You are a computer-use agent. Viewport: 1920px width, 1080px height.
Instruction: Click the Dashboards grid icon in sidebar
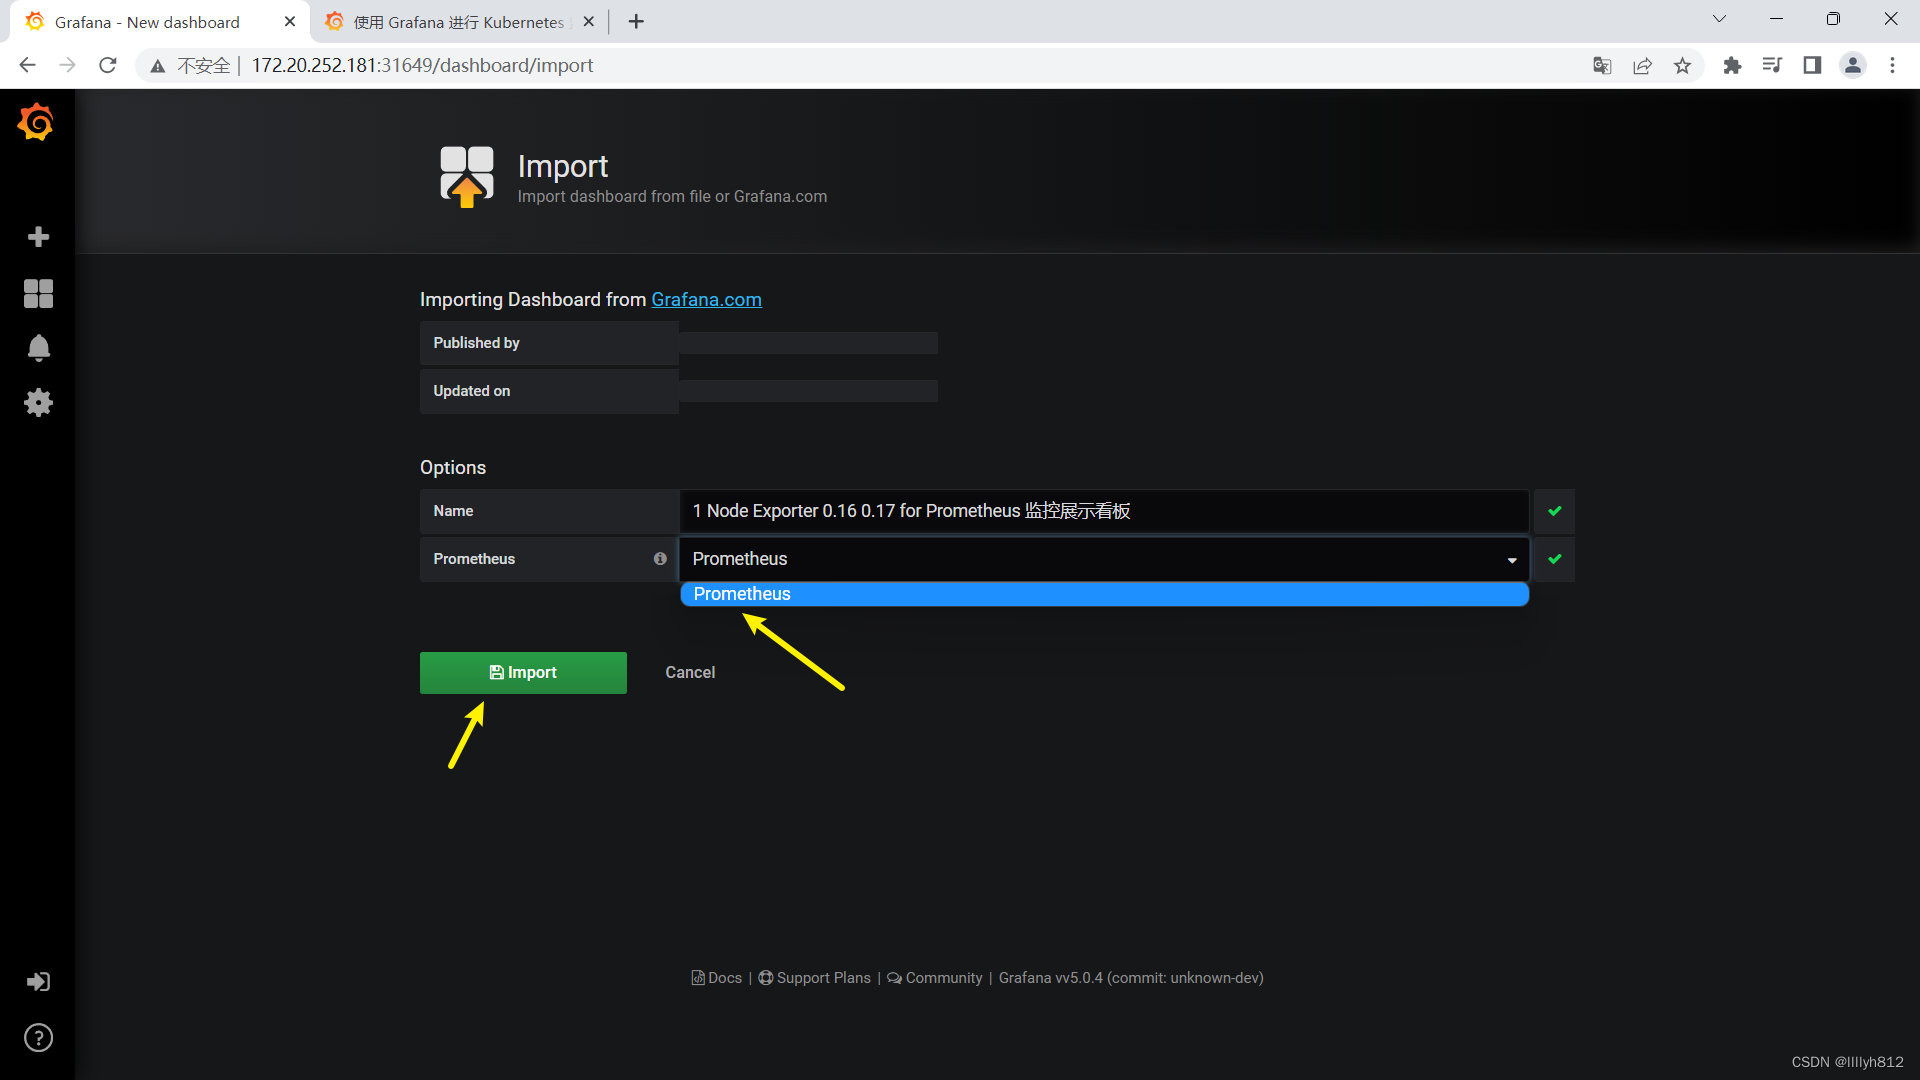coord(36,293)
